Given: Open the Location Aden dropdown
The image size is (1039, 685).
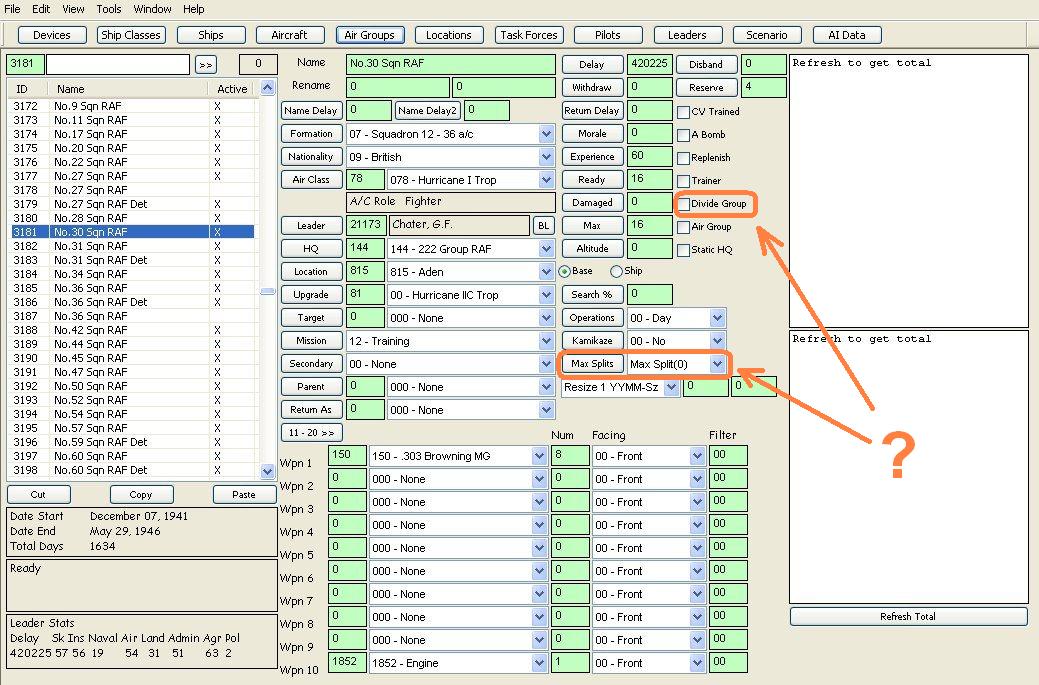Looking at the screenshot, I should click(546, 272).
